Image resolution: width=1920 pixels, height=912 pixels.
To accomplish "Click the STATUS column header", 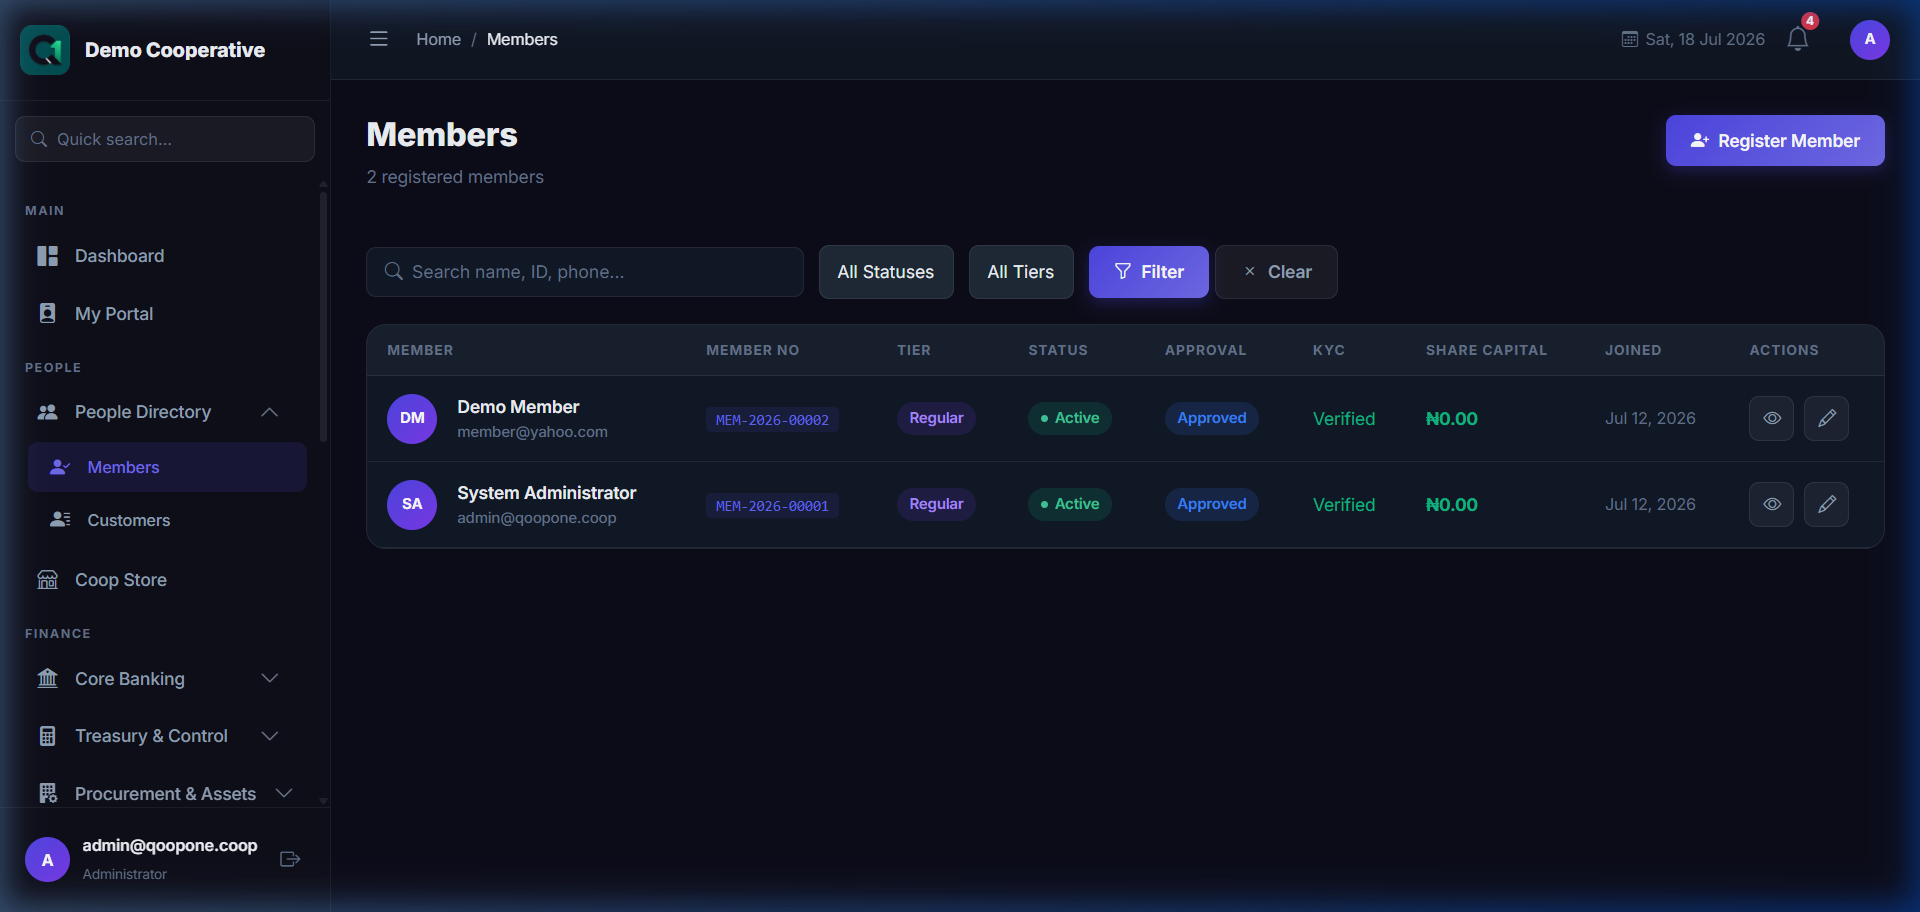I will [x=1058, y=350].
